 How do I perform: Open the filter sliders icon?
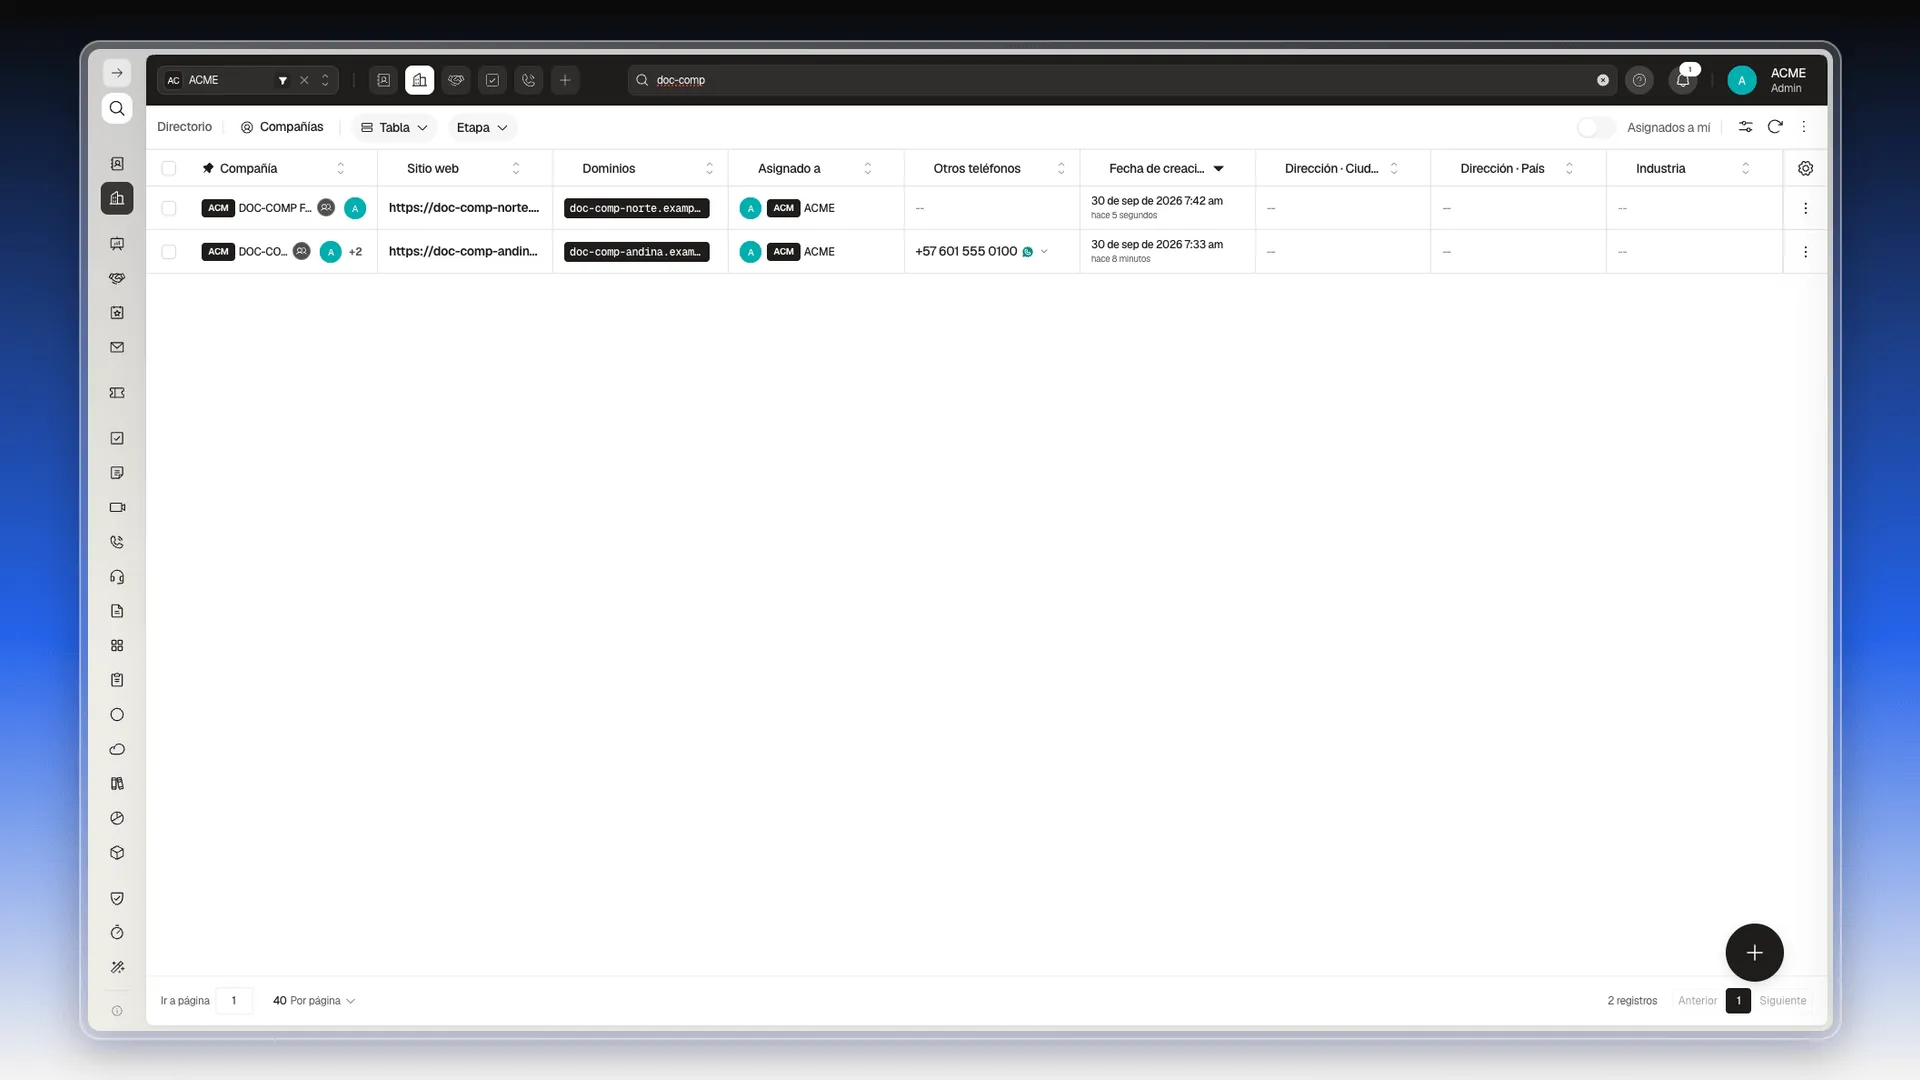pyautogui.click(x=1745, y=127)
